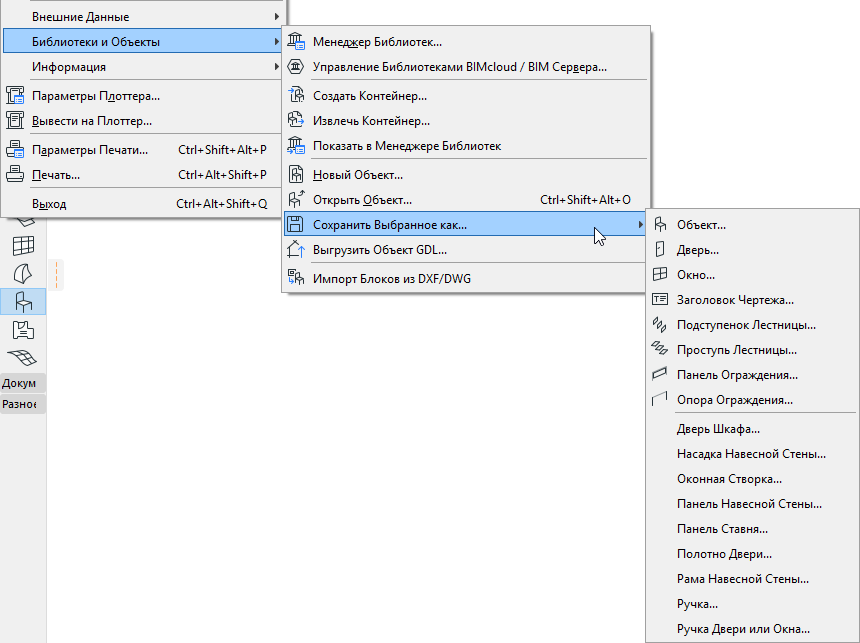The height and width of the screenshot is (643, 860).
Task: Click the Открыть Объект chair icon
Action: pos(296,200)
